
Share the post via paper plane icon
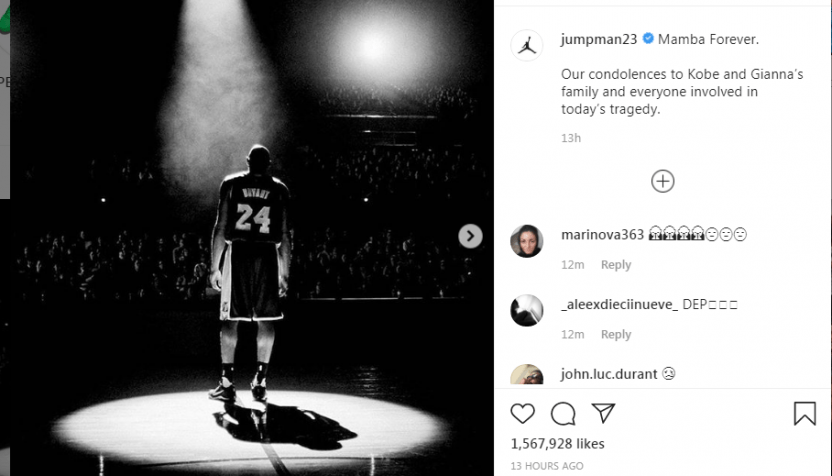click(603, 413)
